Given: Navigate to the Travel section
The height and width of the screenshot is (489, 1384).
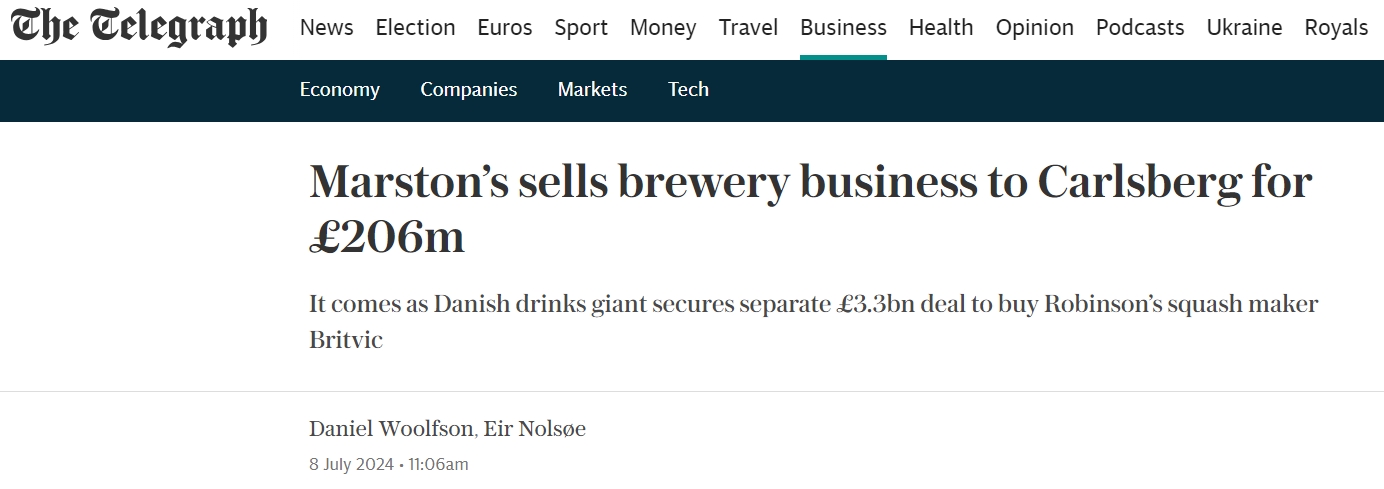Looking at the screenshot, I should [x=748, y=28].
